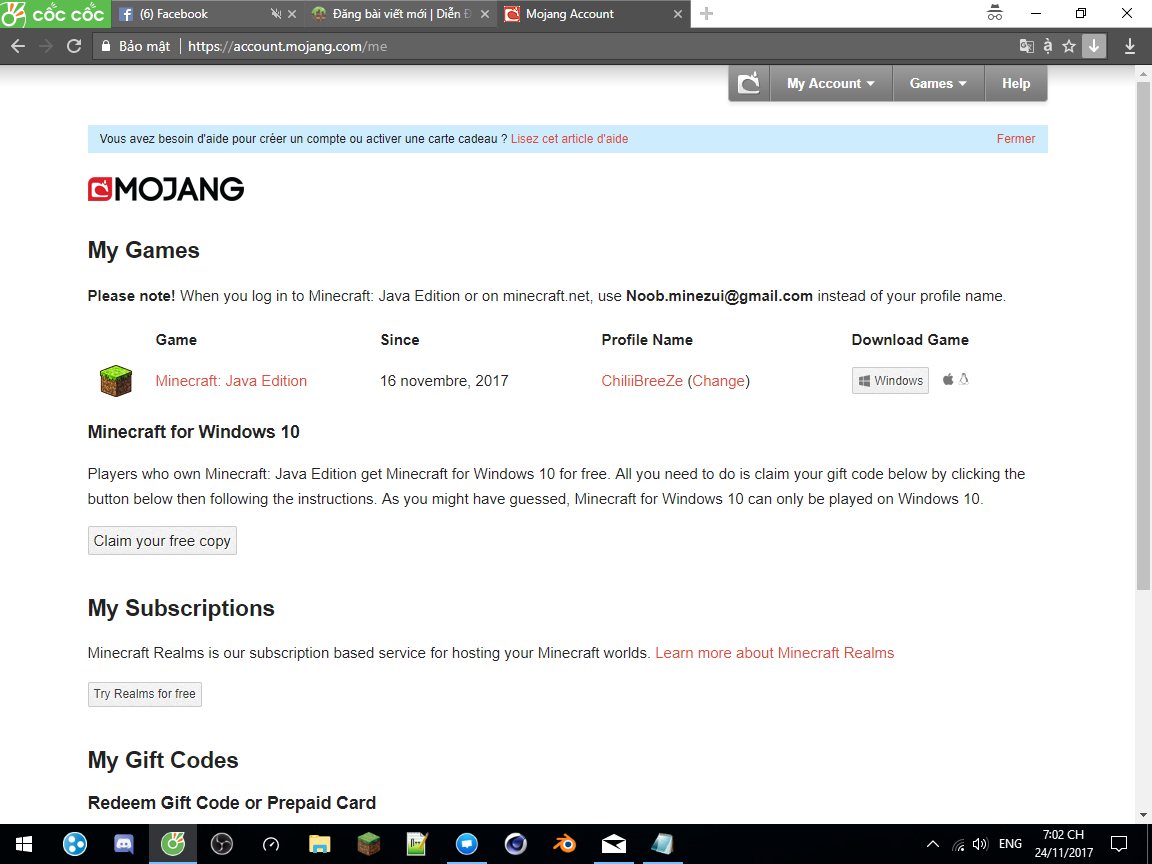This screenshot has height=864, width=1152.
Task: Open the Cốc Cốc taskbar icon
Action: [173, 844]
